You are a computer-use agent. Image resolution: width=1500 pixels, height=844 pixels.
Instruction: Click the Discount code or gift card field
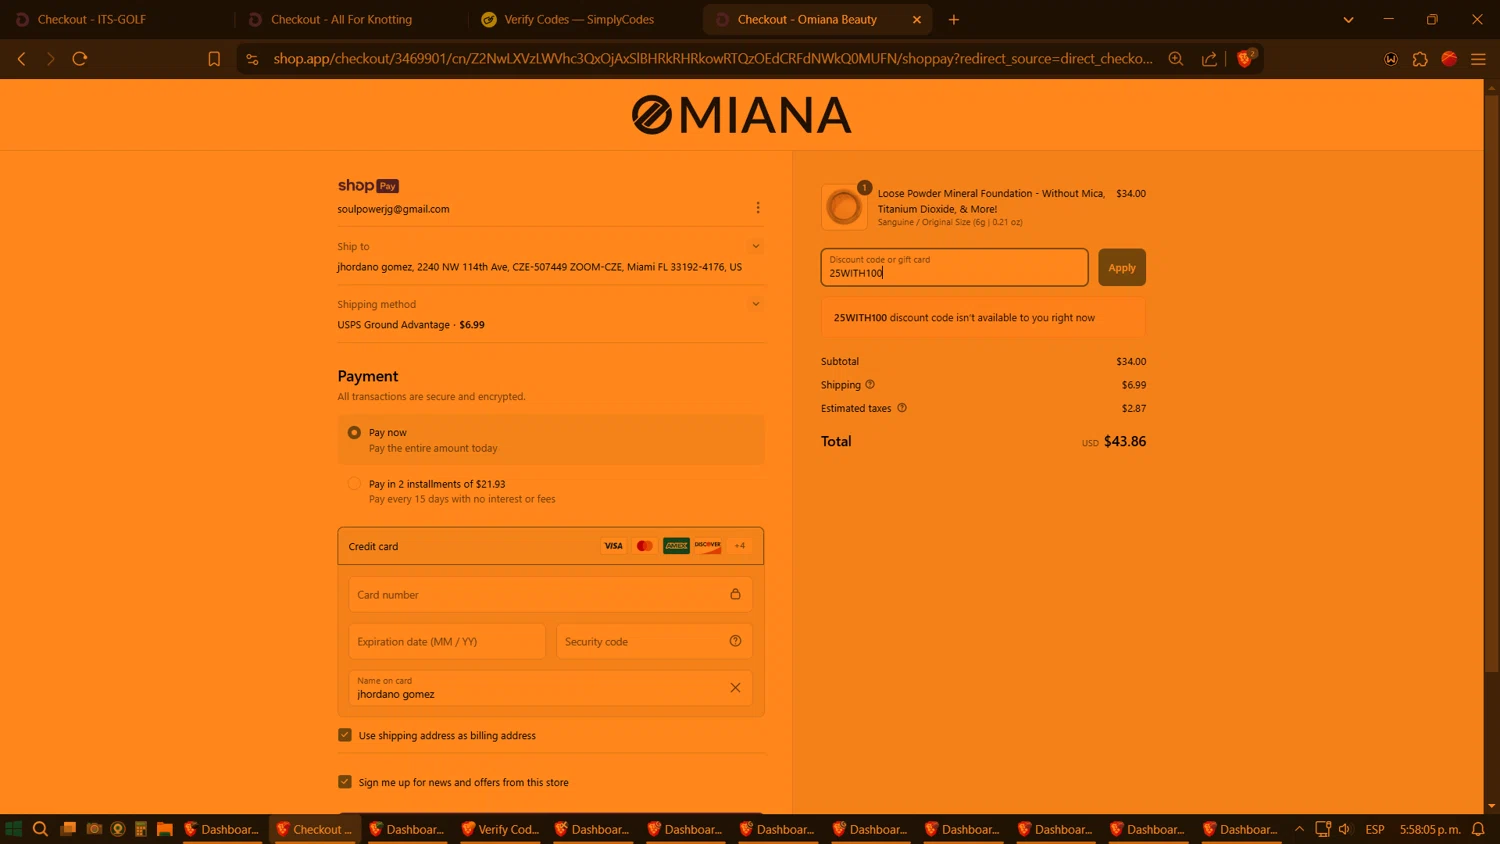pos(954,267)
